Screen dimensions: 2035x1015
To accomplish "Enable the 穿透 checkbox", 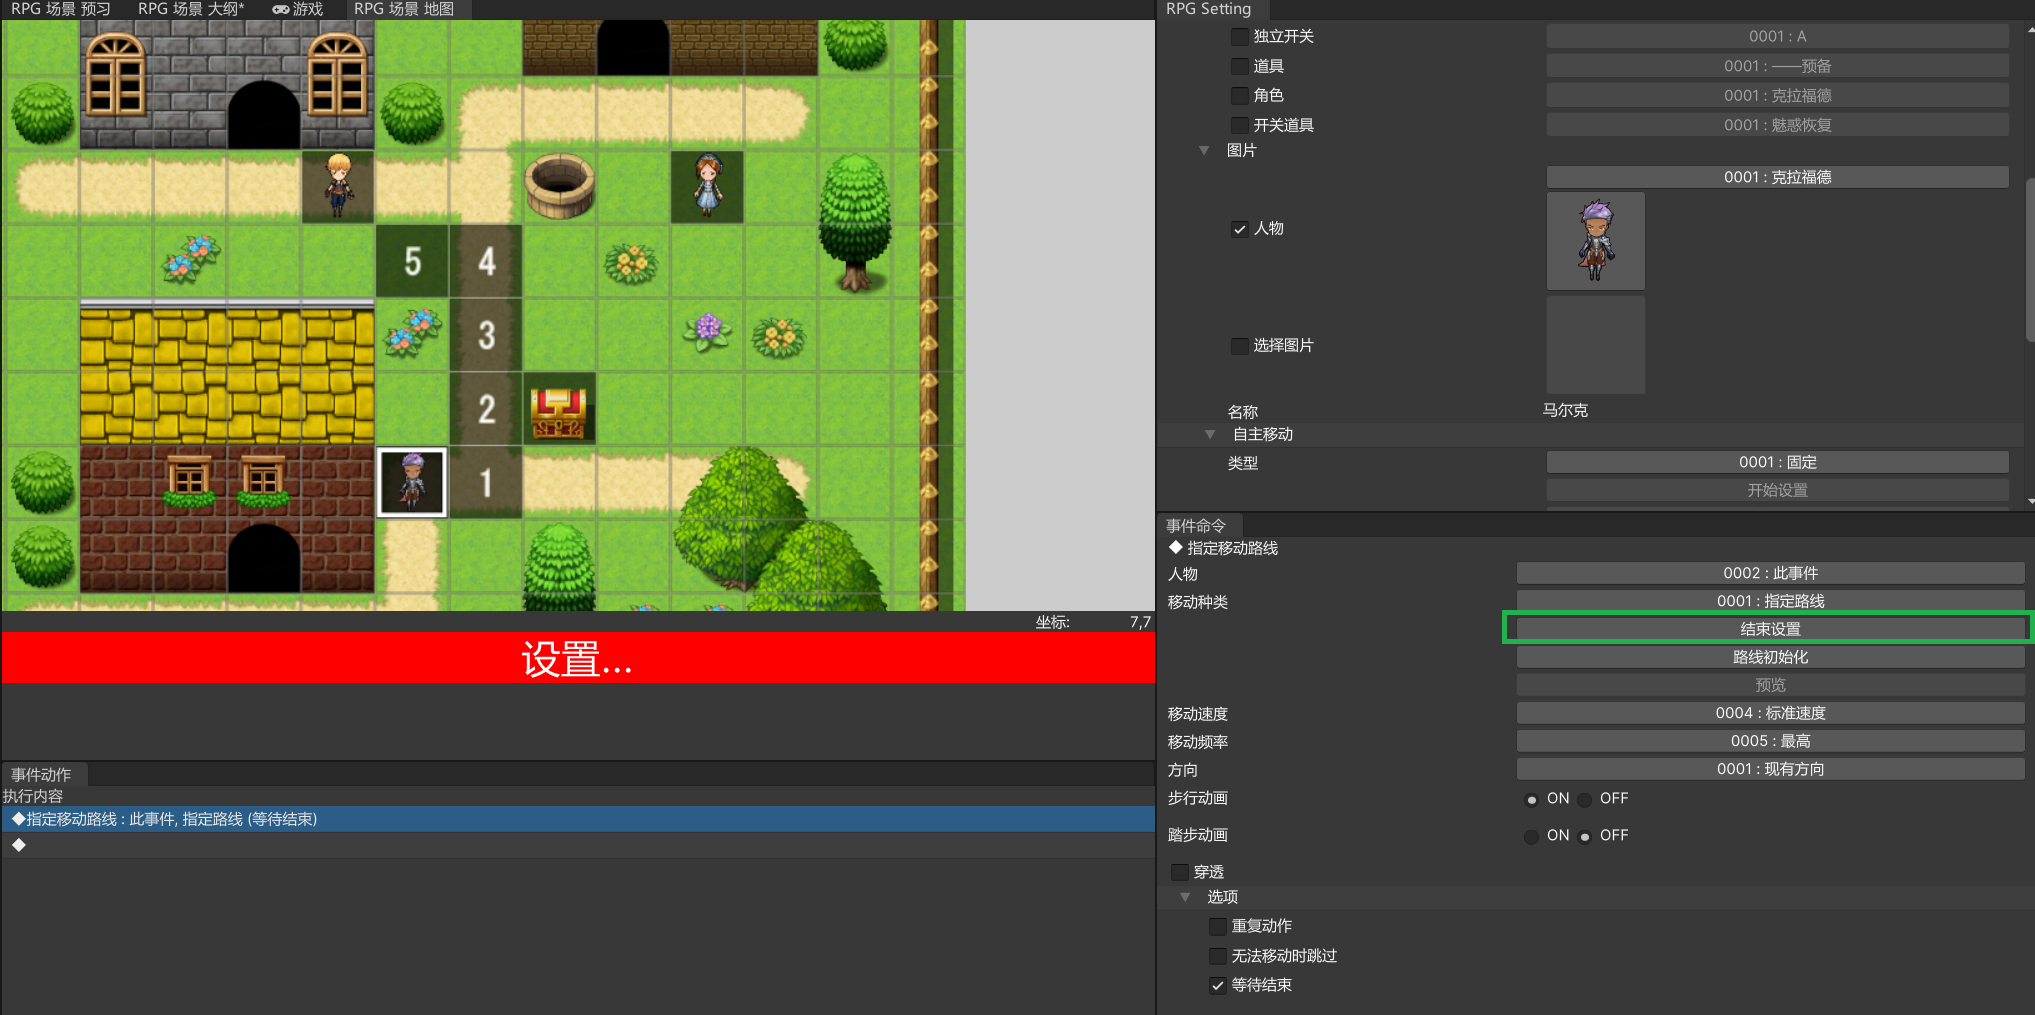I will pyautogui.click(x=1180, y=872).
